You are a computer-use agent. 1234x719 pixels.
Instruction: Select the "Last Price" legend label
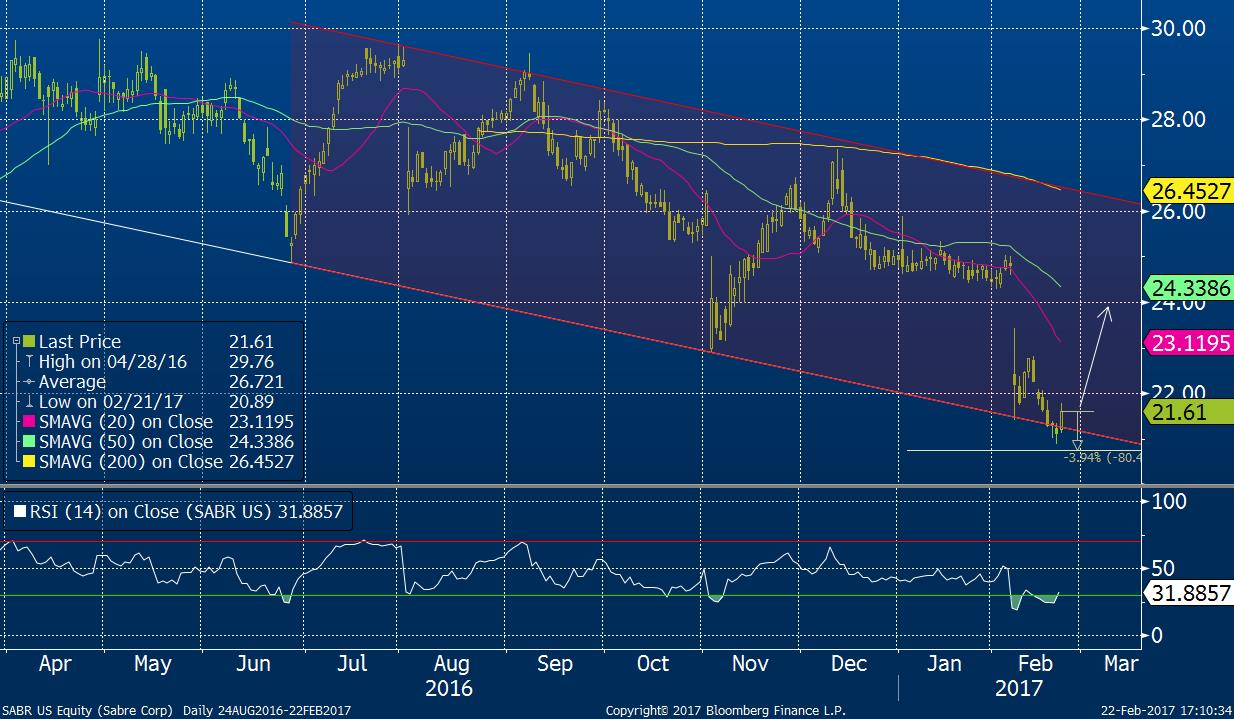pyautogui.click(x=78, y=342)
